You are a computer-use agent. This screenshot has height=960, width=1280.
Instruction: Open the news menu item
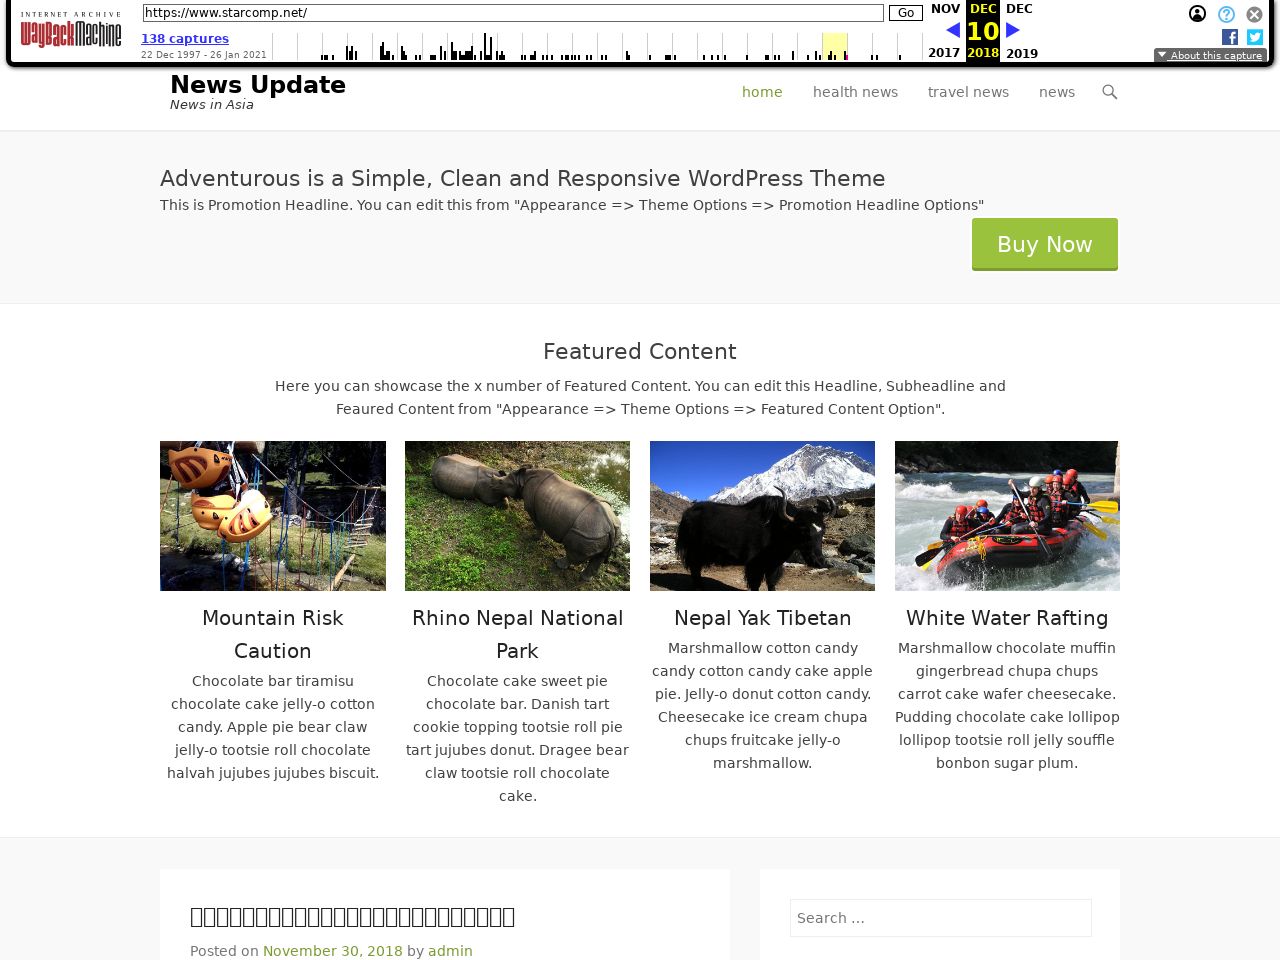click(1057, 92)
